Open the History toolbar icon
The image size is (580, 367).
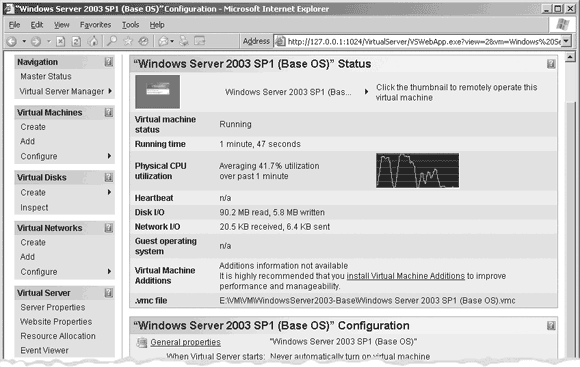coord(144,41)
